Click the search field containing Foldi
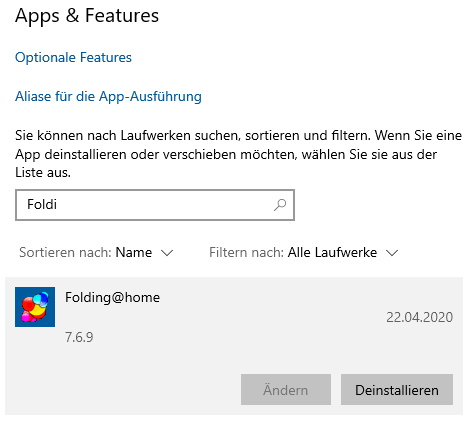 coord(155,205)
